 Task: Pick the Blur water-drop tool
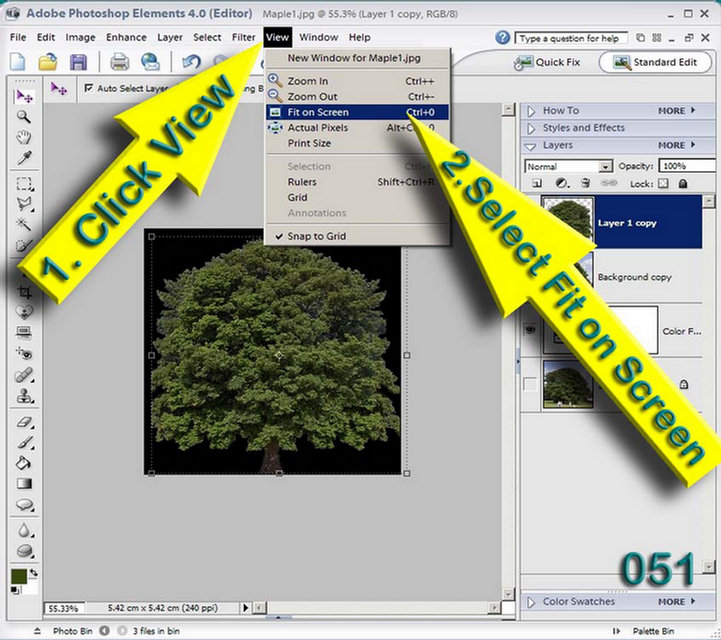pos(24,530)
